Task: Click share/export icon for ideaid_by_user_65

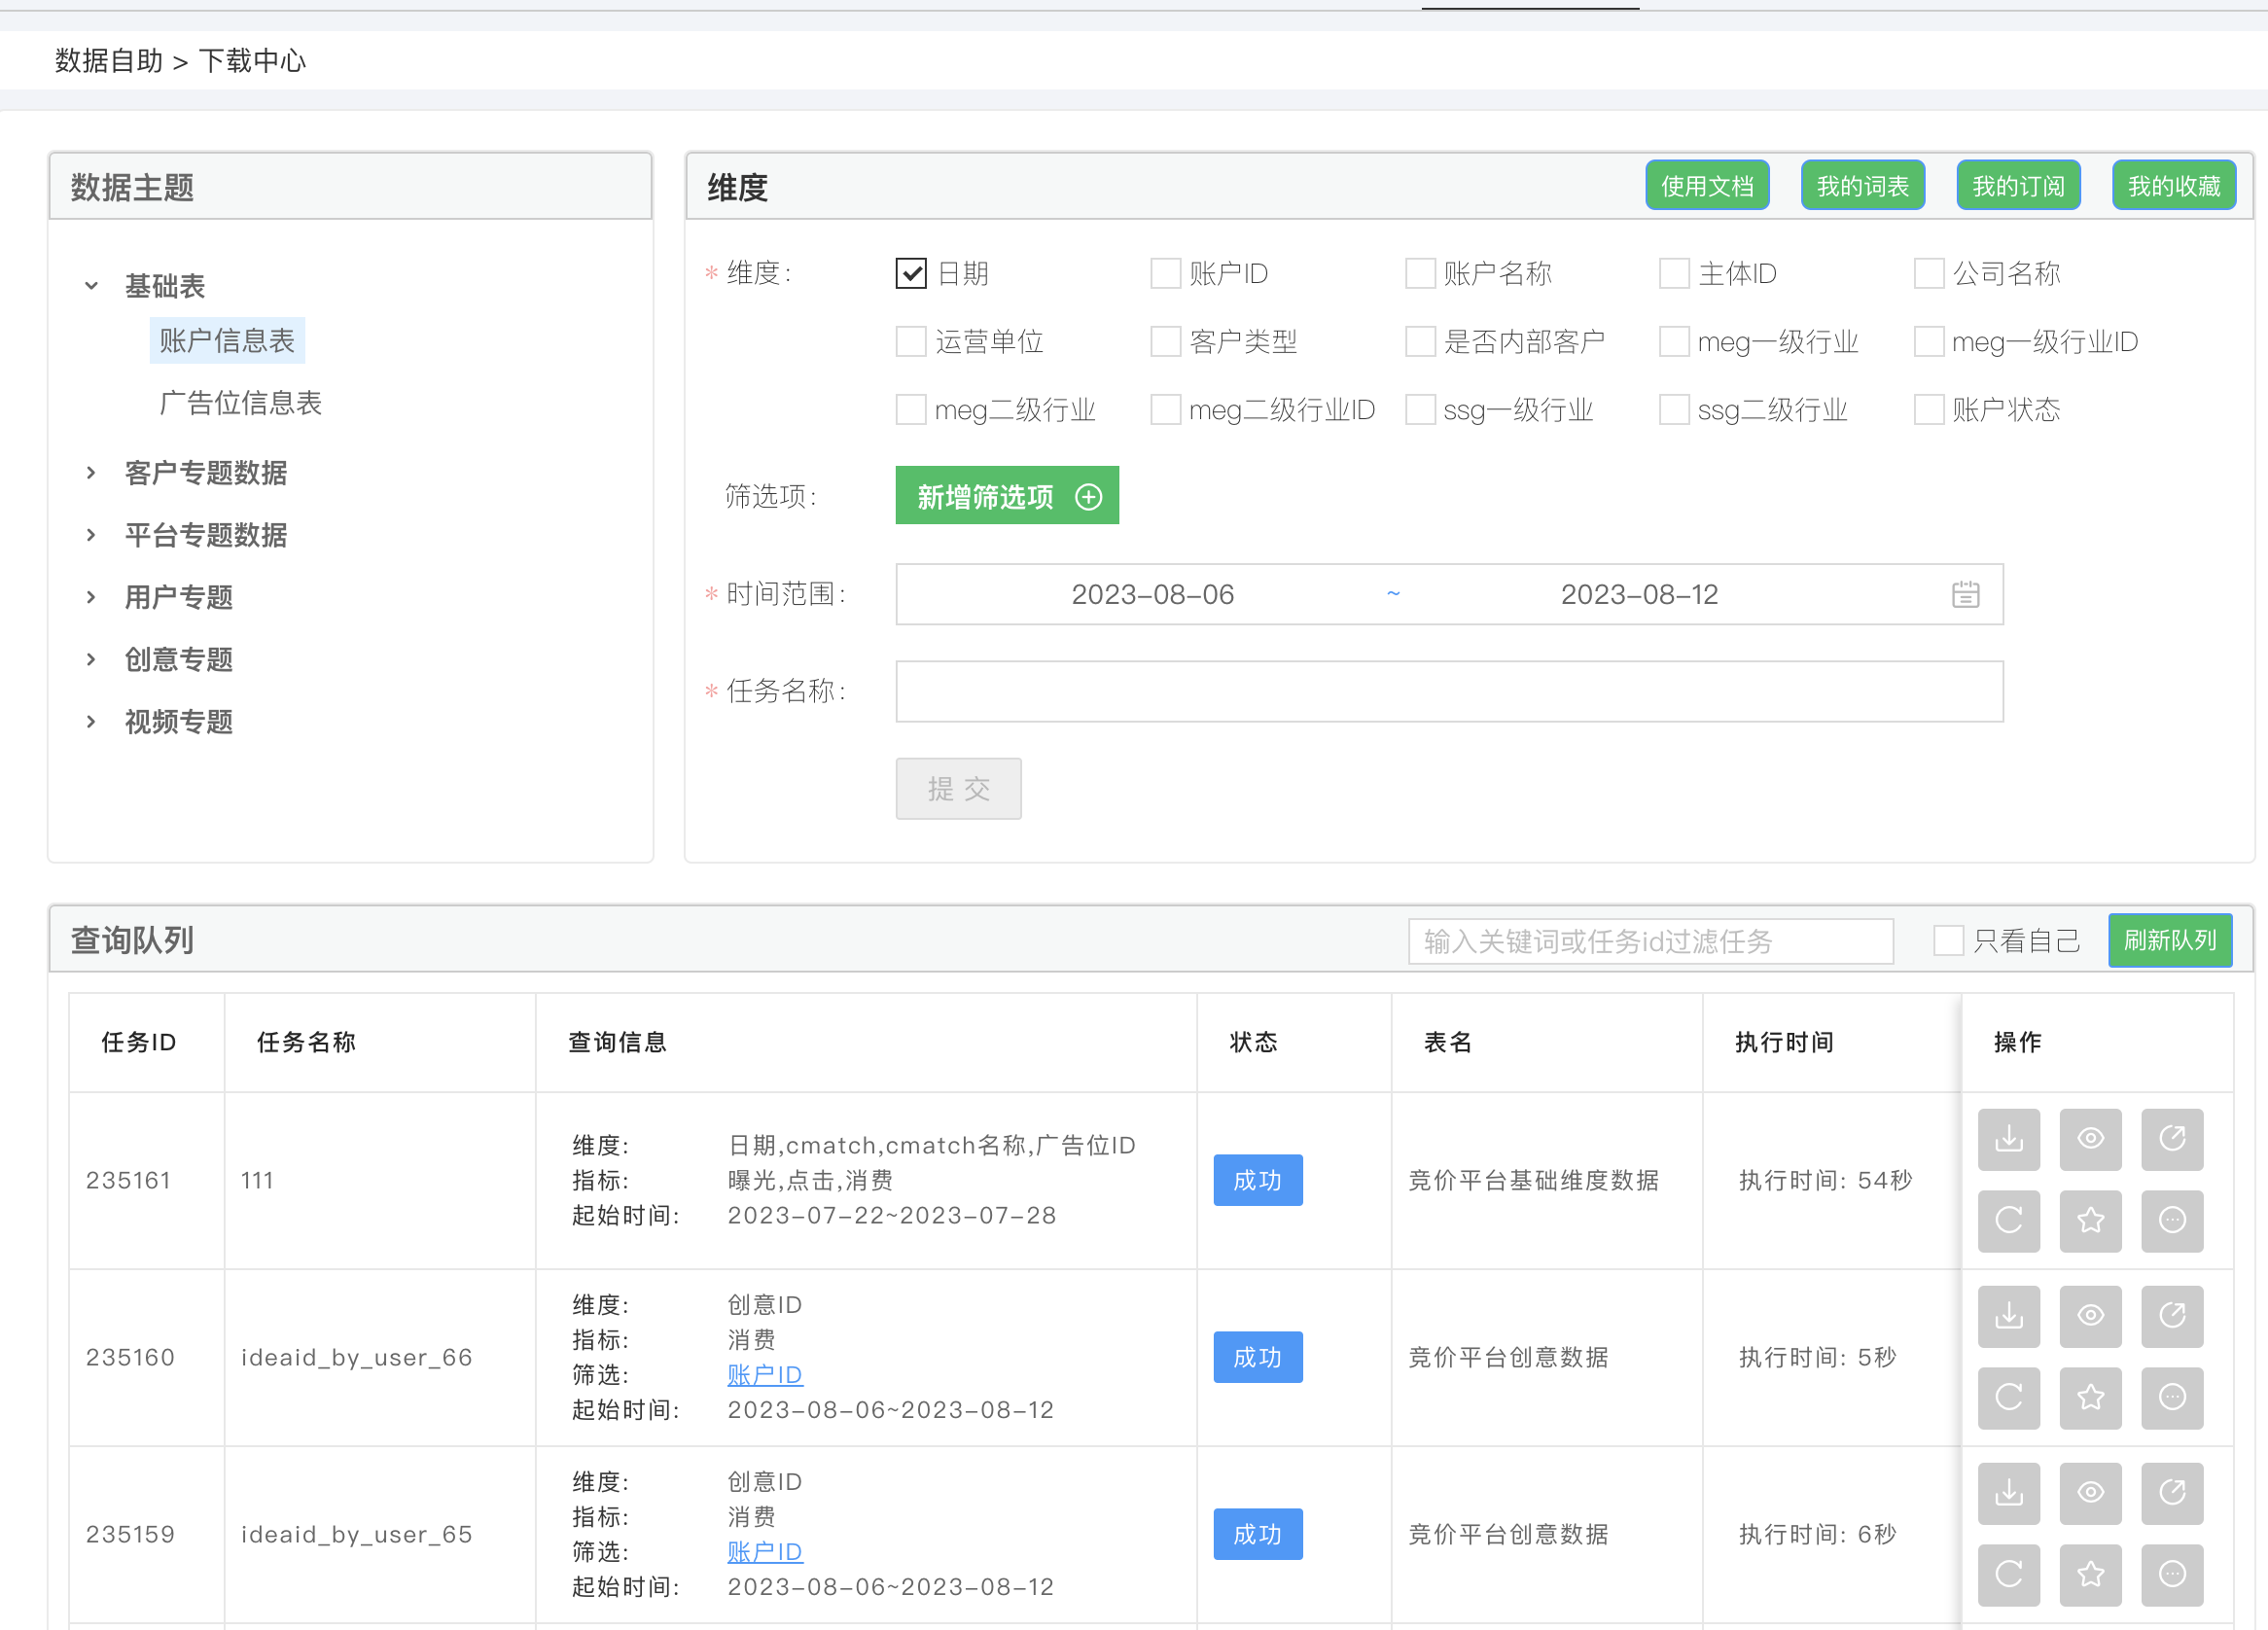Action: click(2172, 1493)
